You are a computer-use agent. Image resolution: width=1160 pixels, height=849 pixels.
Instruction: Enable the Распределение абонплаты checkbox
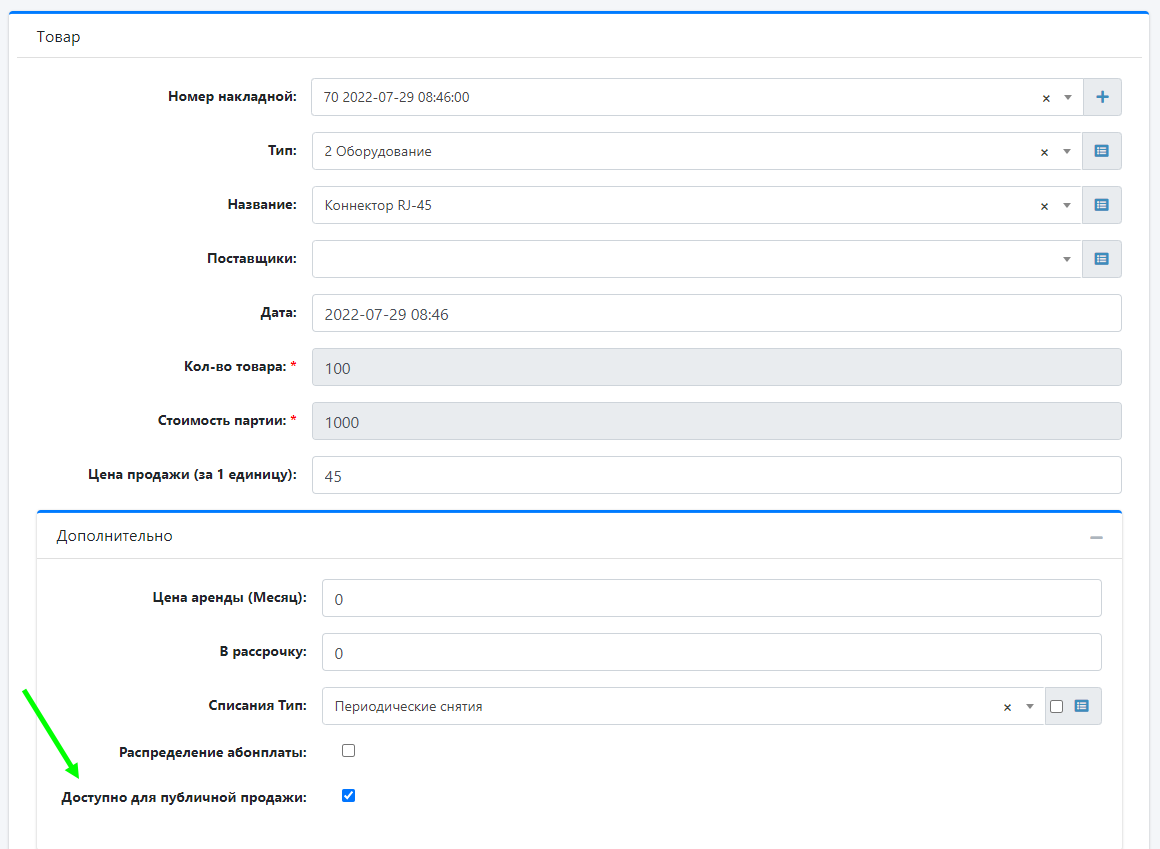coord(349,751)
